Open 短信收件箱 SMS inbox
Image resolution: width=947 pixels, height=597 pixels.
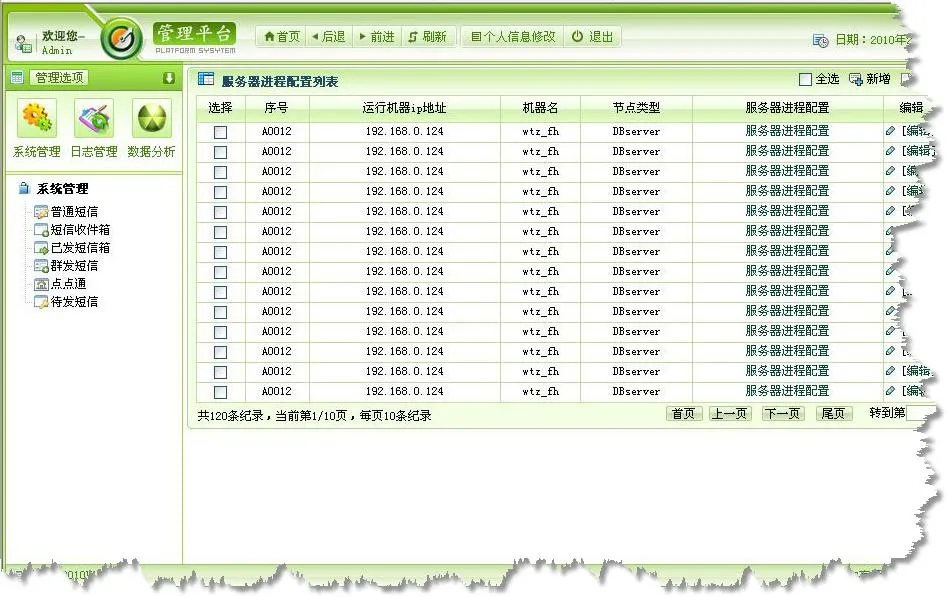[x=72, y=230]
